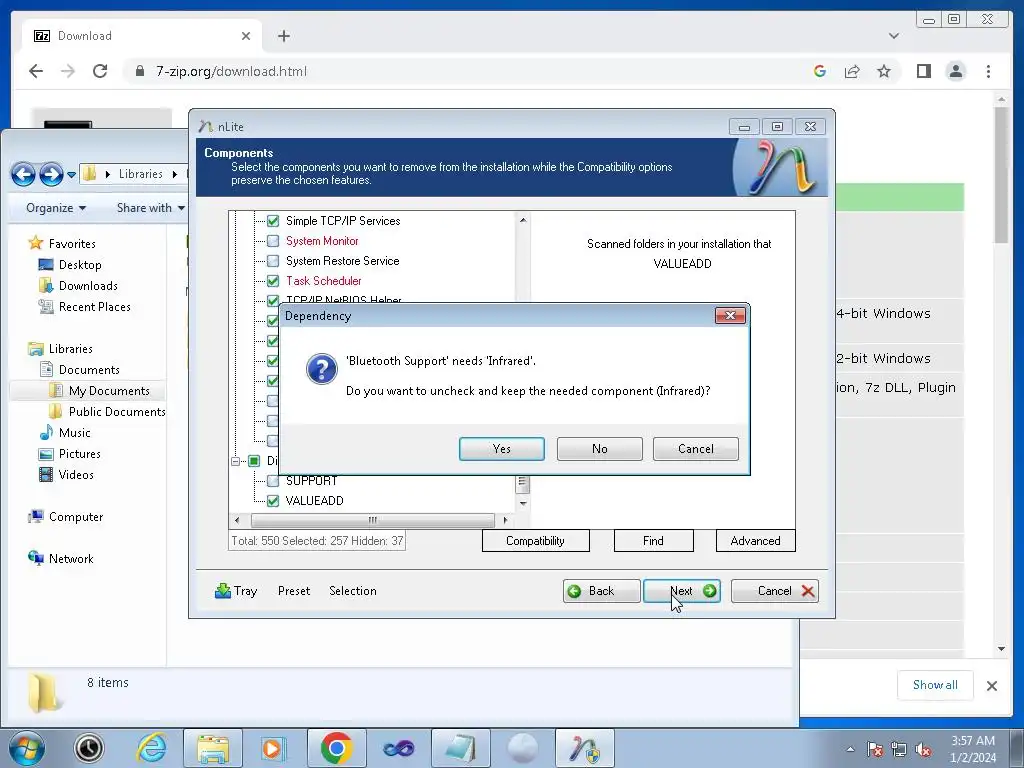Click the component list scroll-up arrow
Viewport: 1024px width, 768px height.
(x=522, y=221)
